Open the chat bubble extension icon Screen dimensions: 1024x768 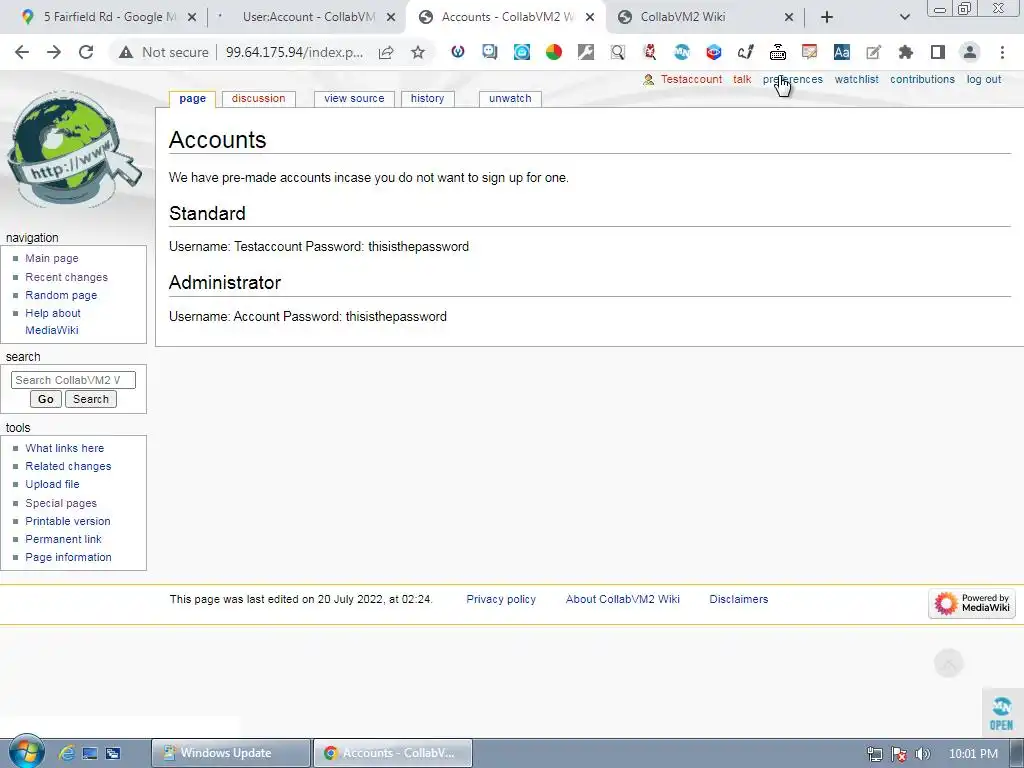[489, 52]
